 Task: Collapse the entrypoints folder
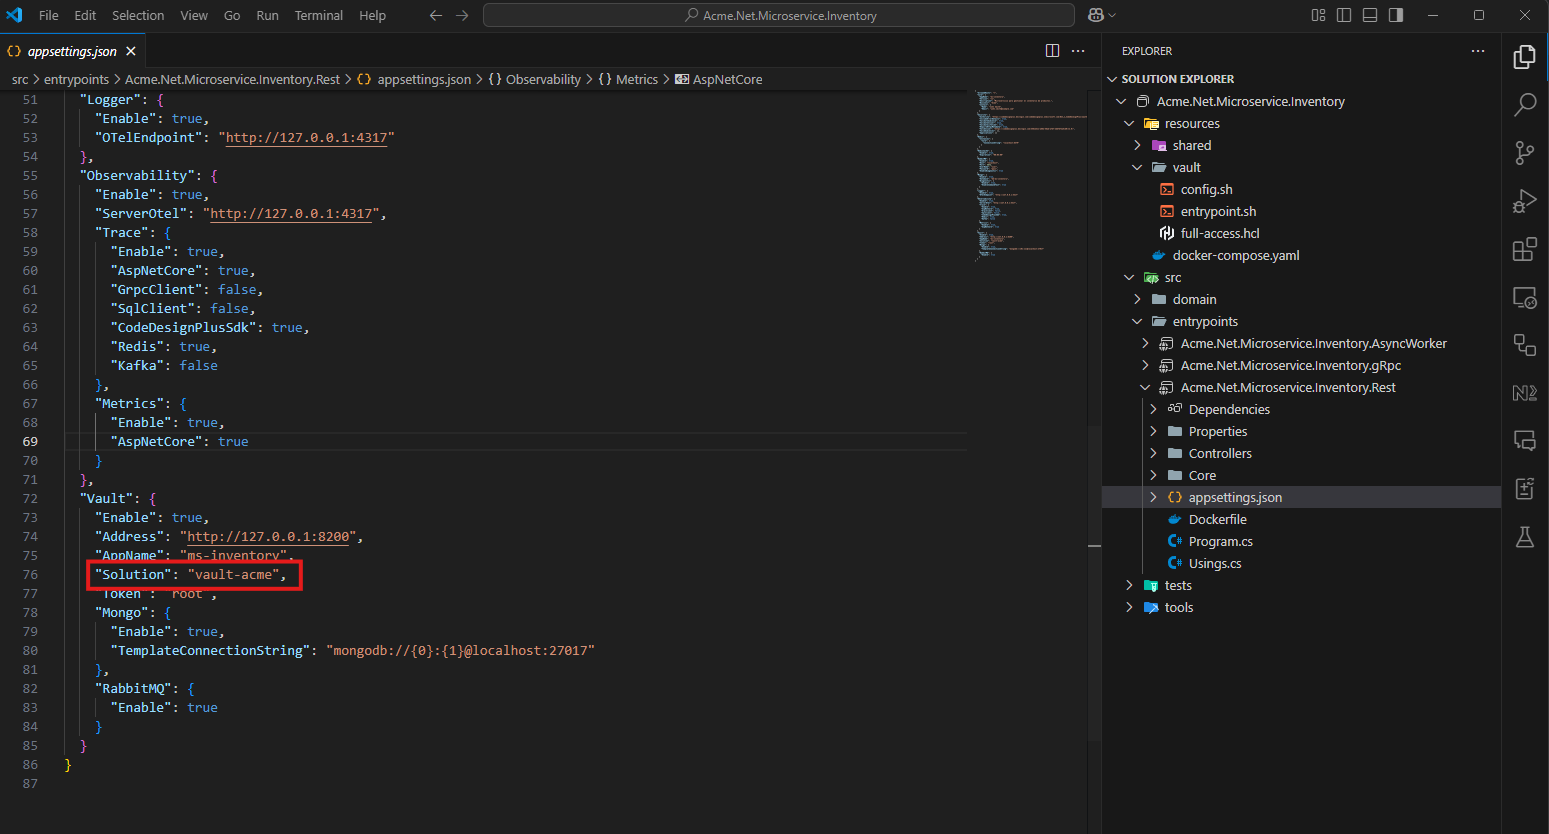(1137, 321)
